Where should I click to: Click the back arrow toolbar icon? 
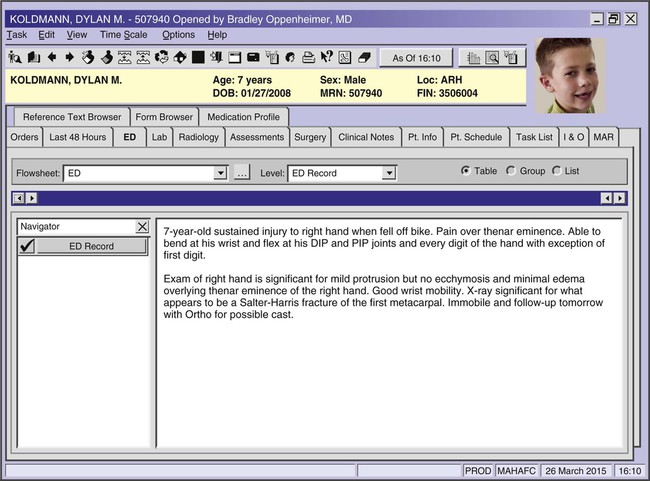click(x=51, y=57)
